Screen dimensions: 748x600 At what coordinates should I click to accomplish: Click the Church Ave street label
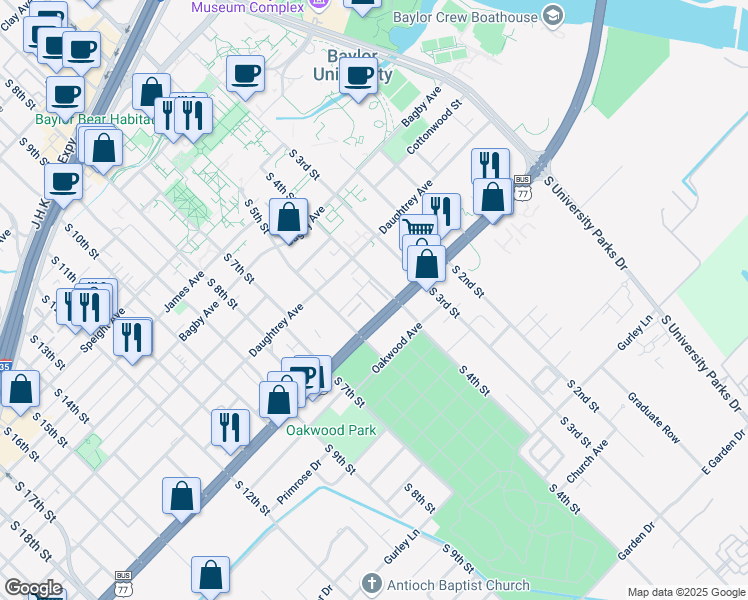[587, 461]
